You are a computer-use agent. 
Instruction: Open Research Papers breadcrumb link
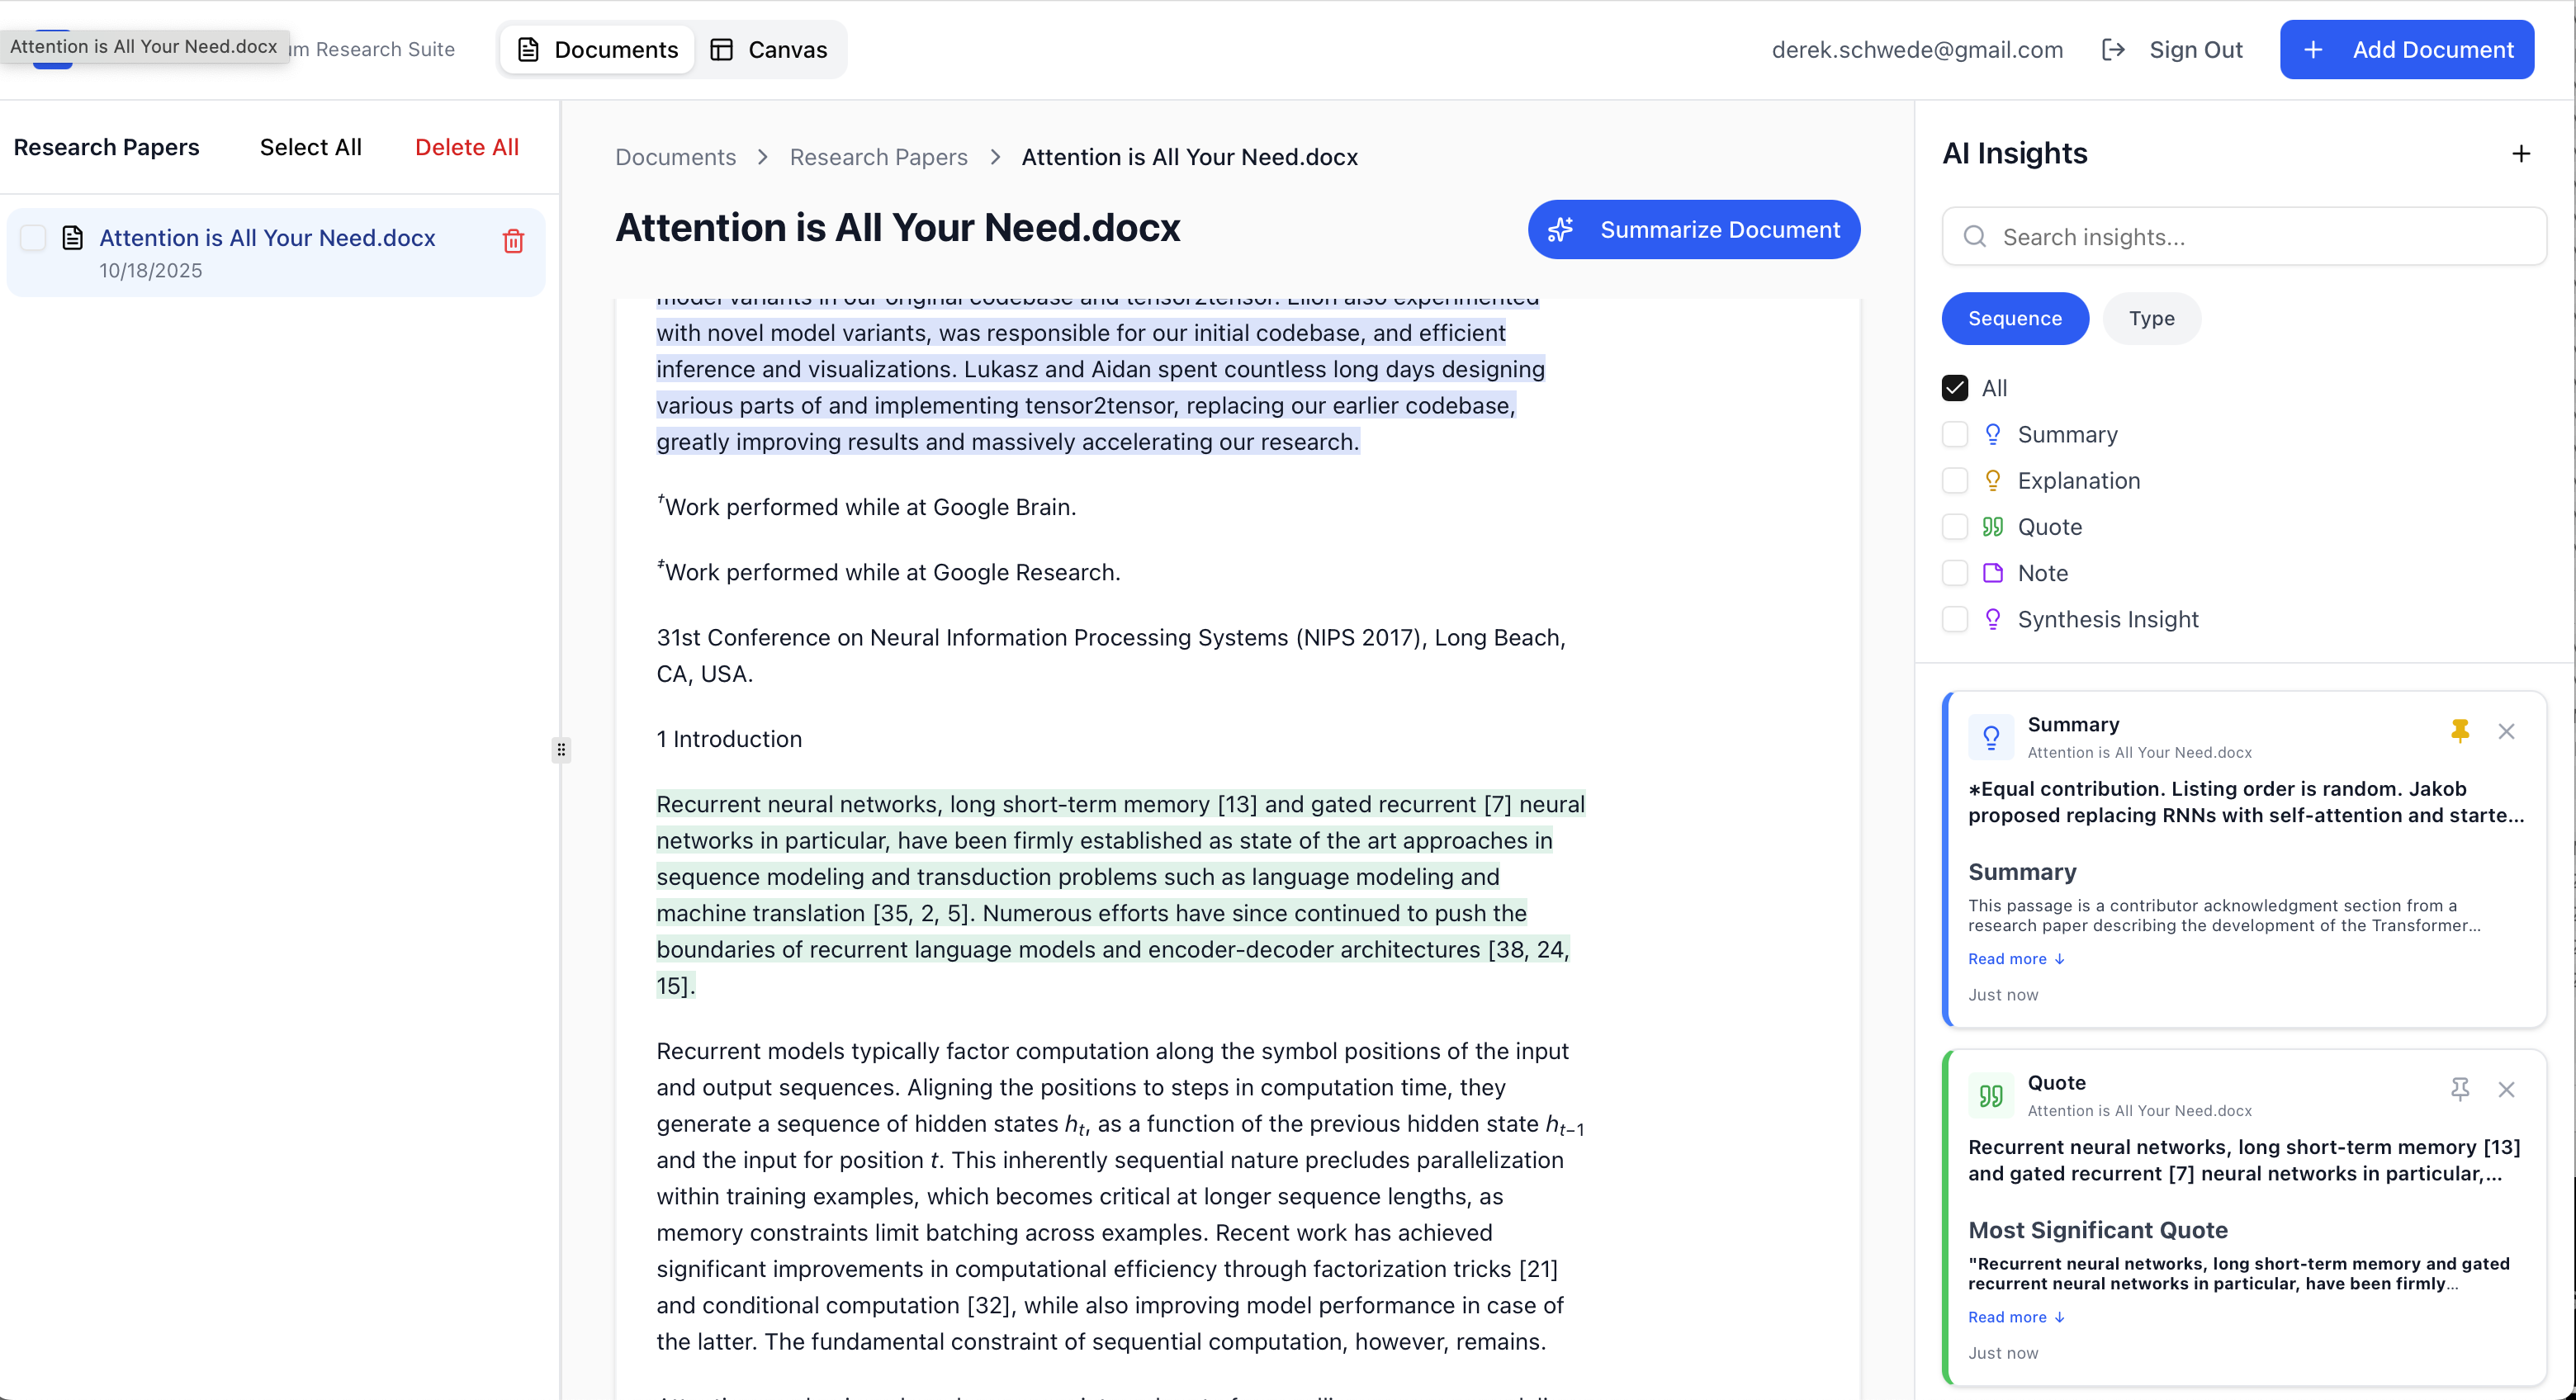coord(878,157)
